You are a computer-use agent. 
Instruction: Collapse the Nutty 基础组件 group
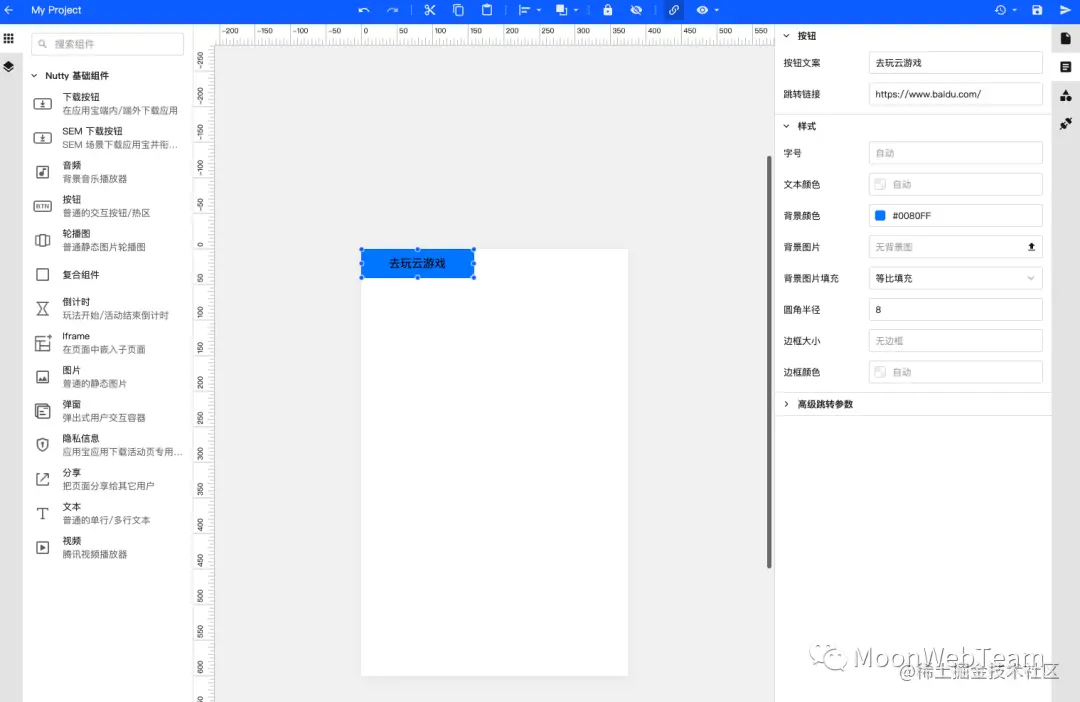(34, 76)
